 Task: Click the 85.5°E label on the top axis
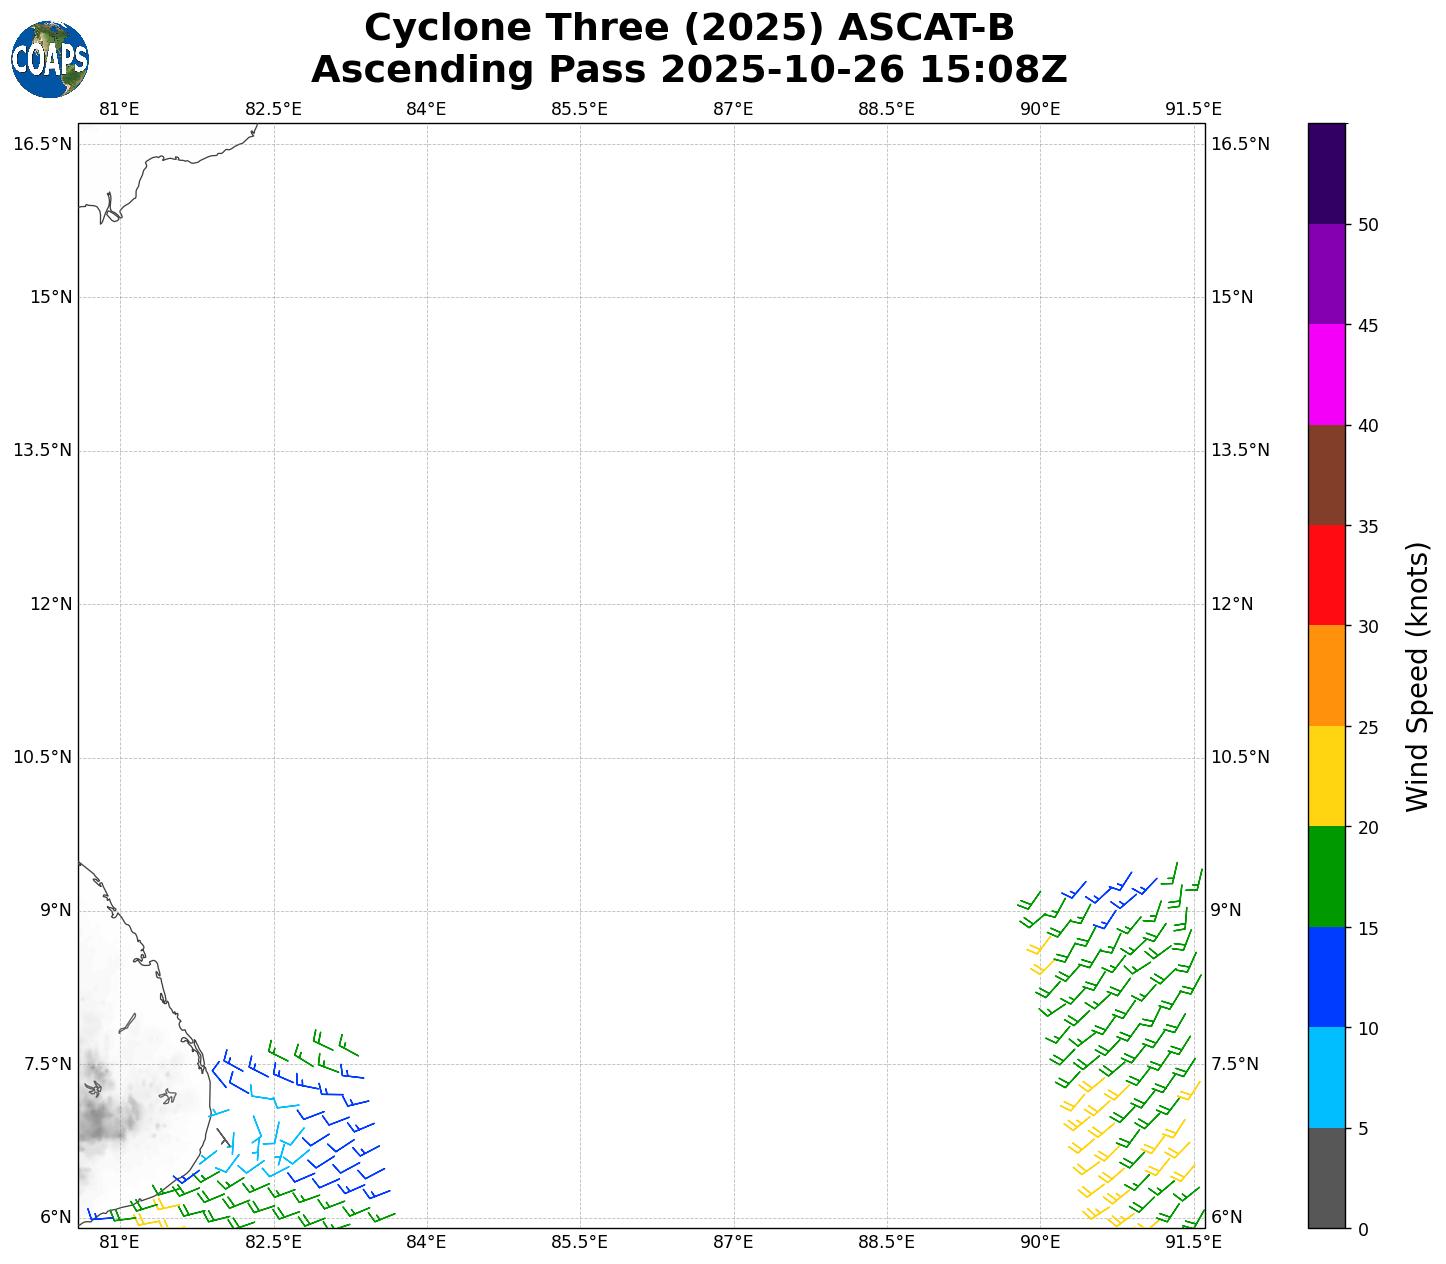[x=579, y=109]
